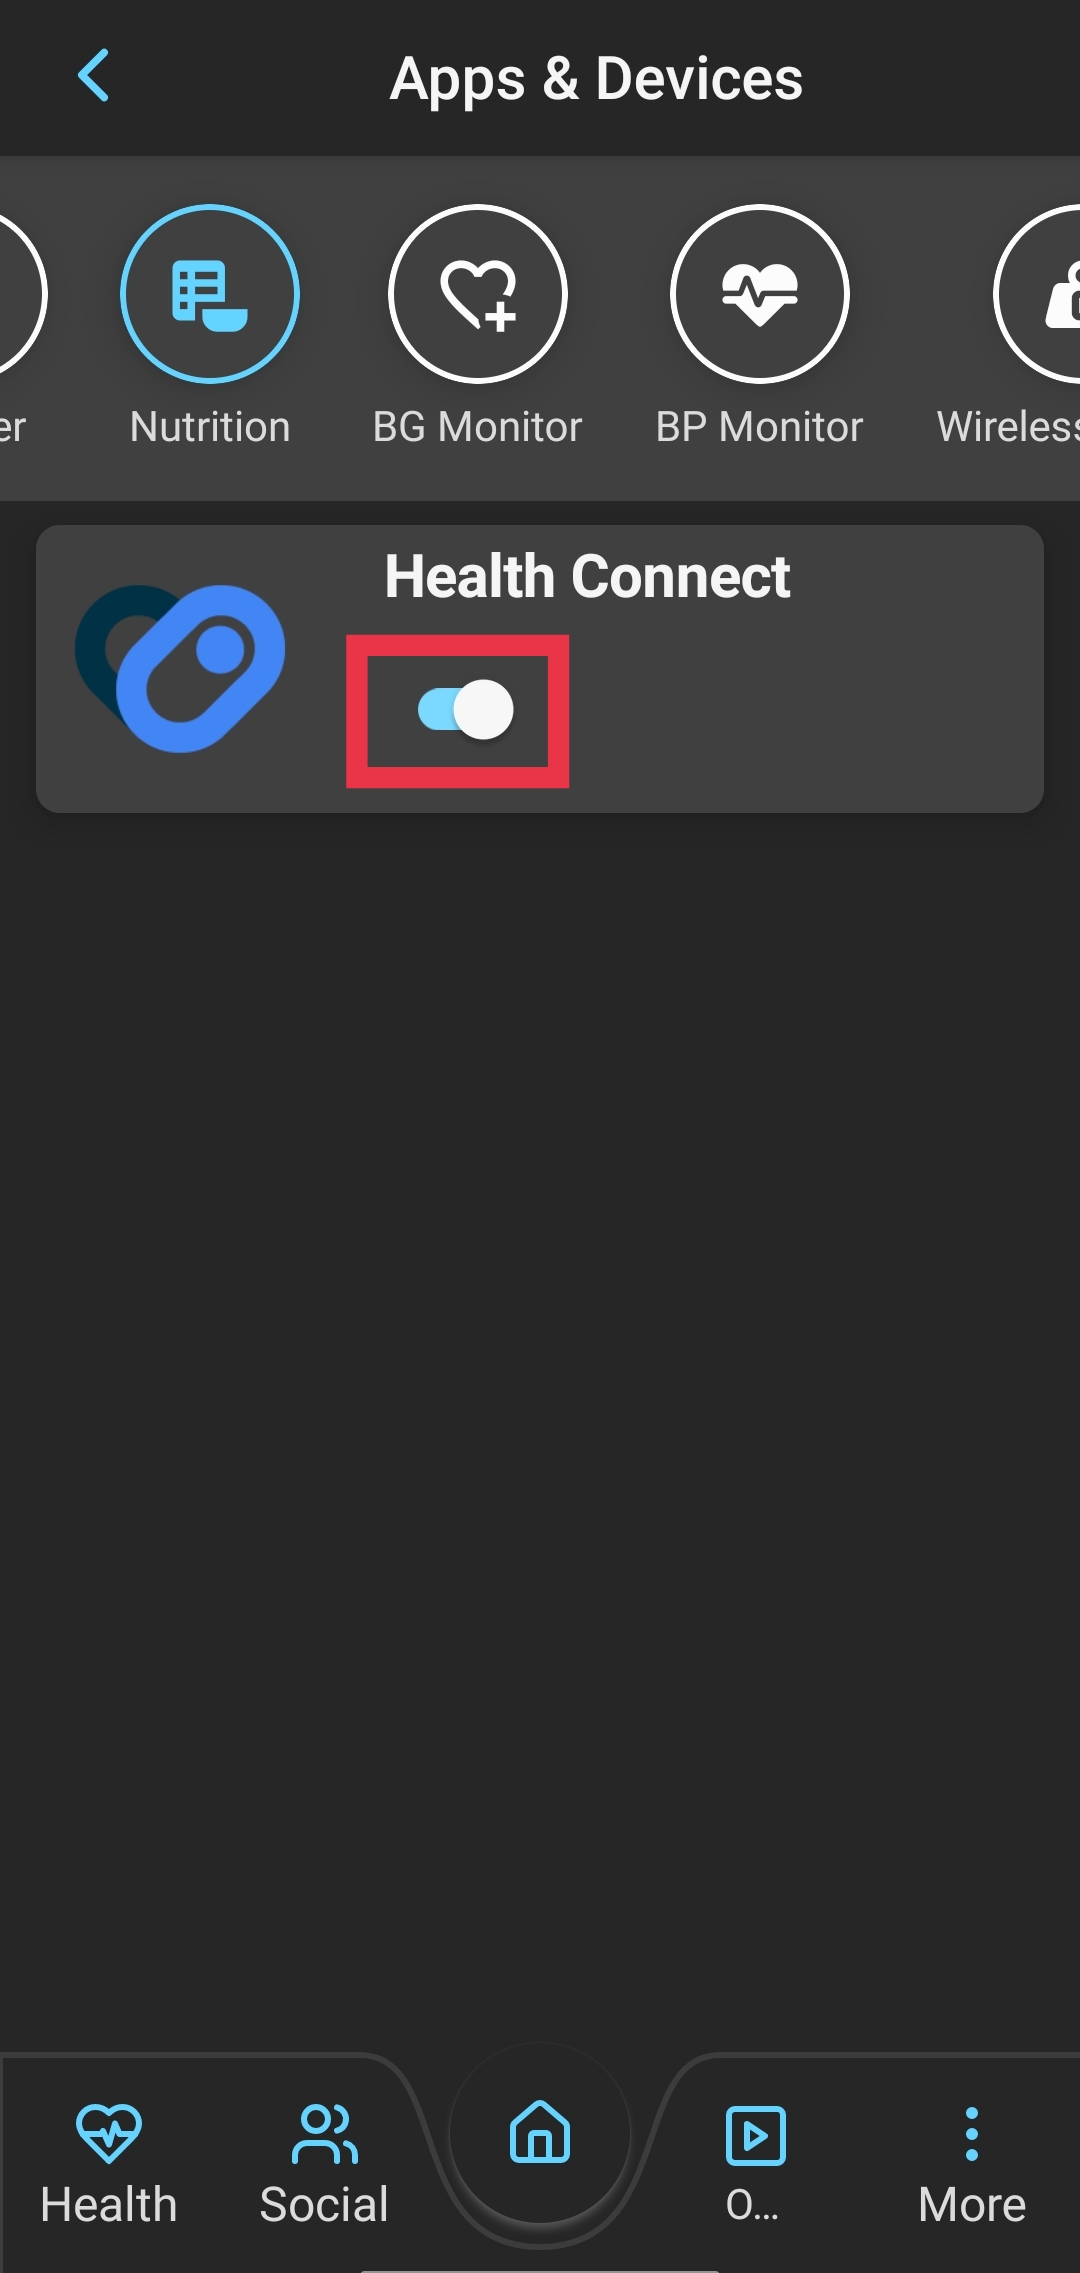Tap the Health Connect app logo
This screenshot has width=1080, height=2273.
[x=180, y=668]
